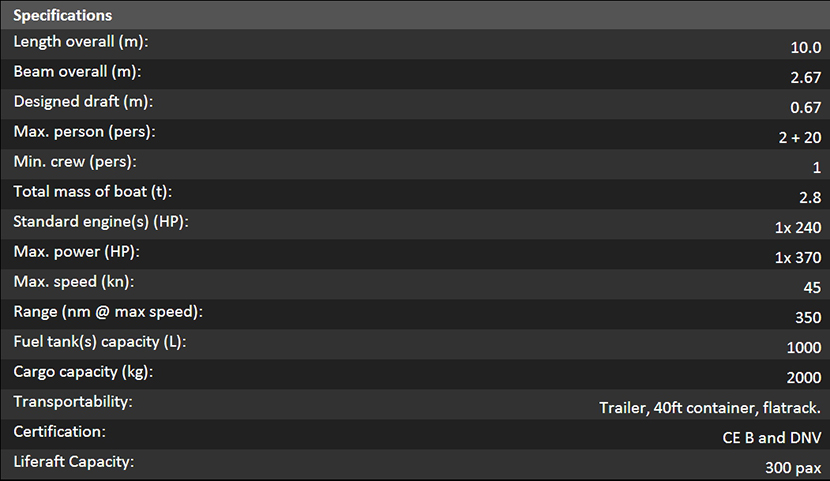Click the Total mass of boat label
Image resolution: width=830 pixels, height=481 pixels.
point(100,192)
